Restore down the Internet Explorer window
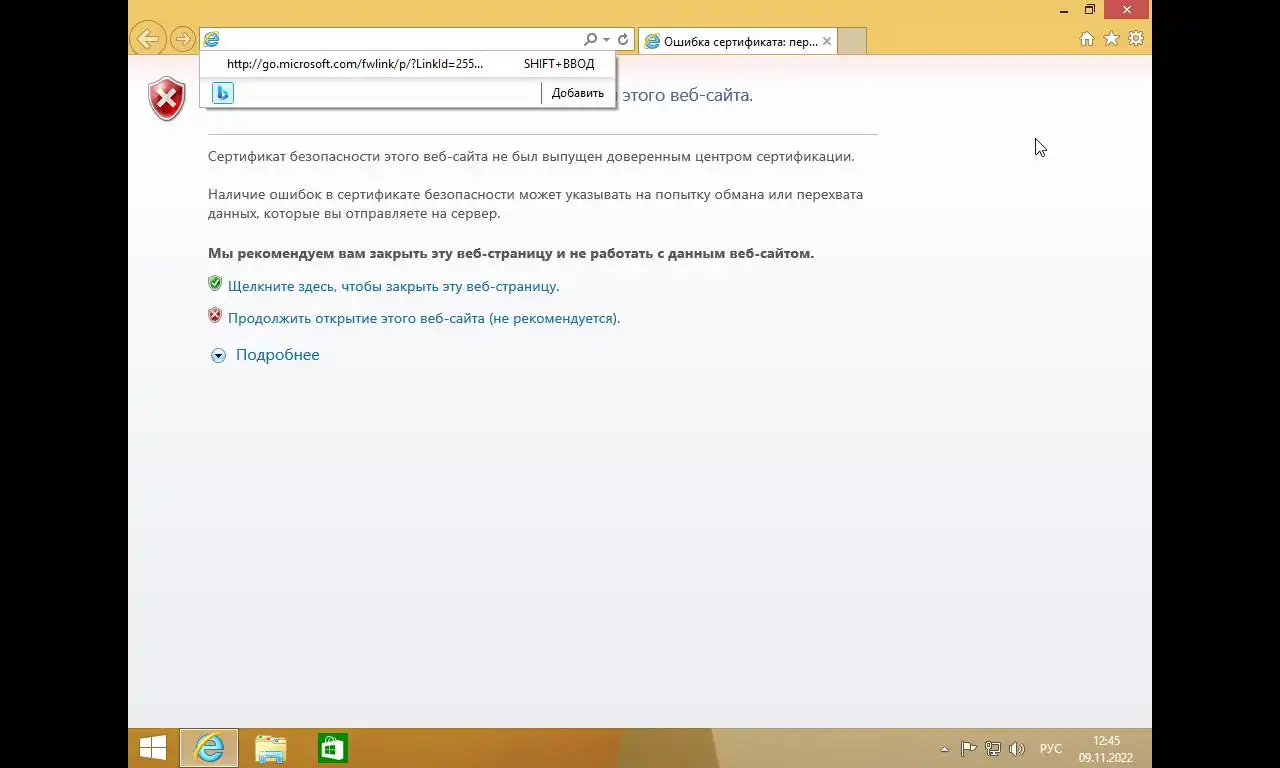 [1090, 10]
